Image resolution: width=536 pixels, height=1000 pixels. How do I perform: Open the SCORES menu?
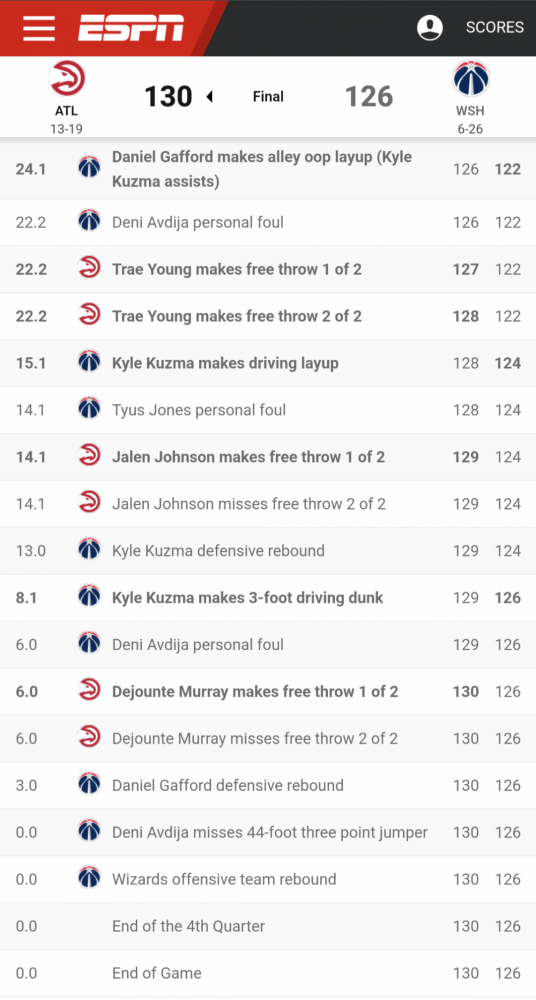[x=495, y=27]
